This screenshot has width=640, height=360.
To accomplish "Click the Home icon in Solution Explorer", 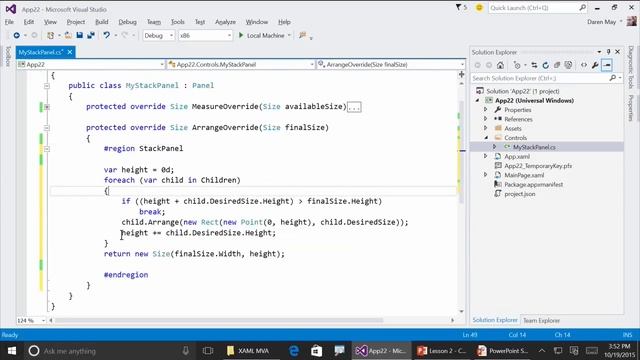I will [x=500, y=65].
